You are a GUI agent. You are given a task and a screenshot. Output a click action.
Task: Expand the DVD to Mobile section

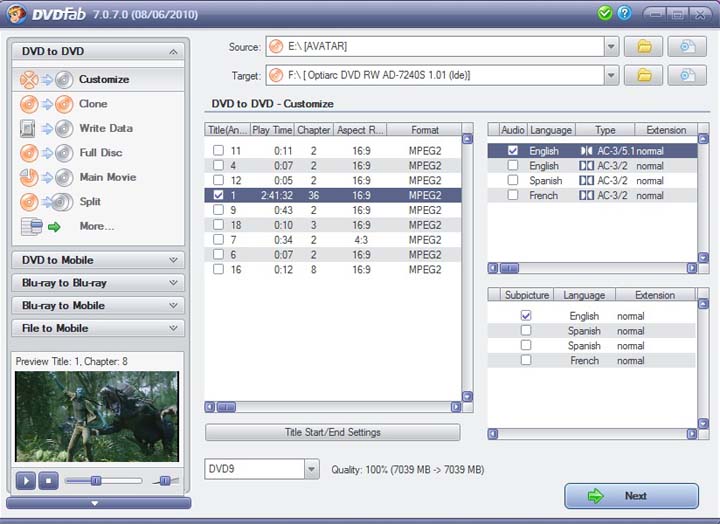[x=98, y=260]
